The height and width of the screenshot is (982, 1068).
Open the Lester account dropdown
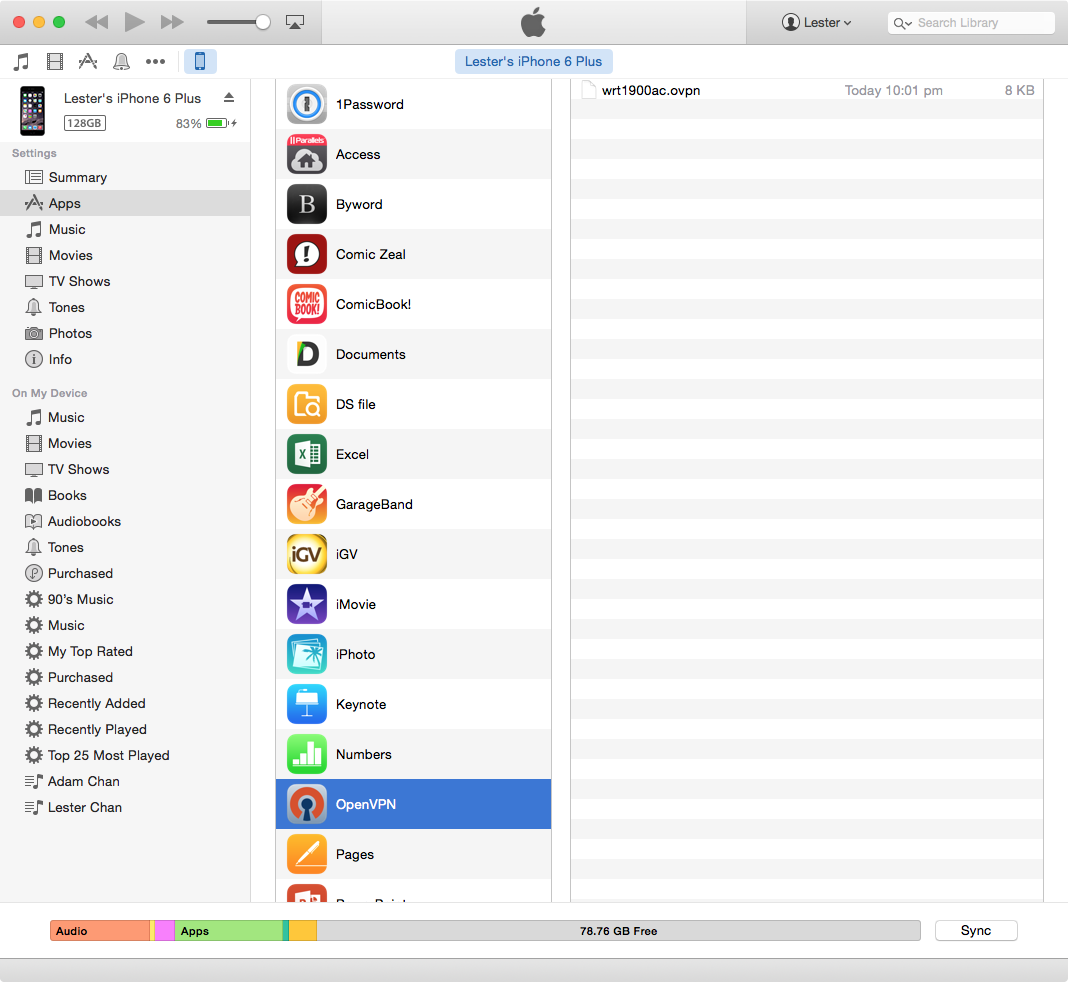[x=817, y=22]
